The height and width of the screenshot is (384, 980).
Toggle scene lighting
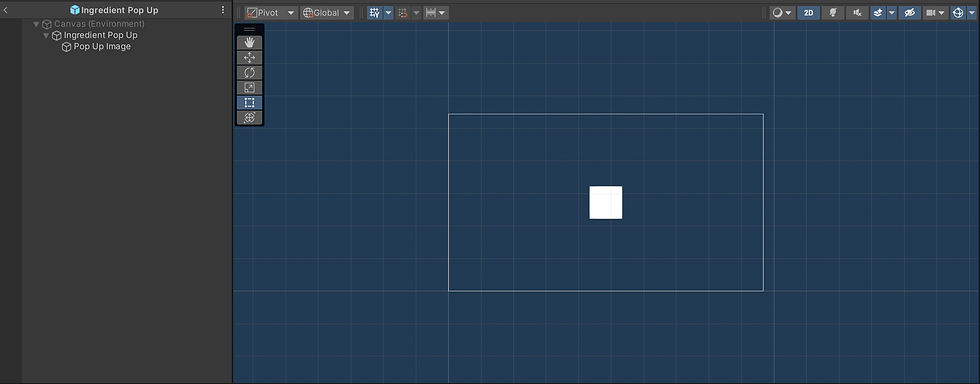(x=832, y=13)
